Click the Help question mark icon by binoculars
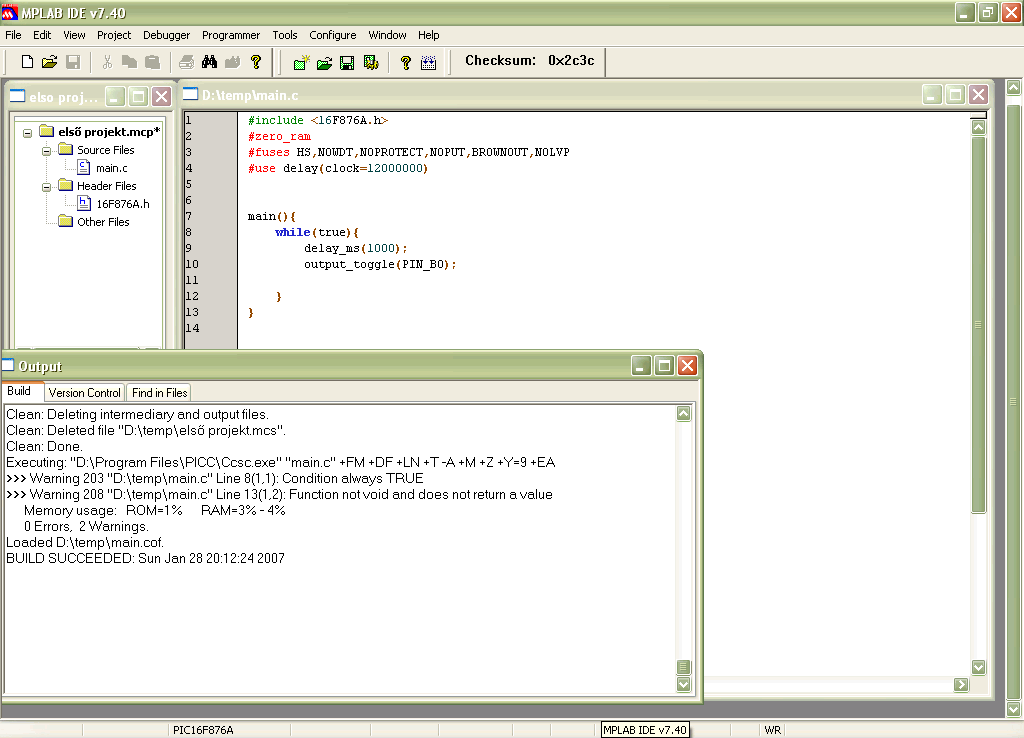 [256, 62]
